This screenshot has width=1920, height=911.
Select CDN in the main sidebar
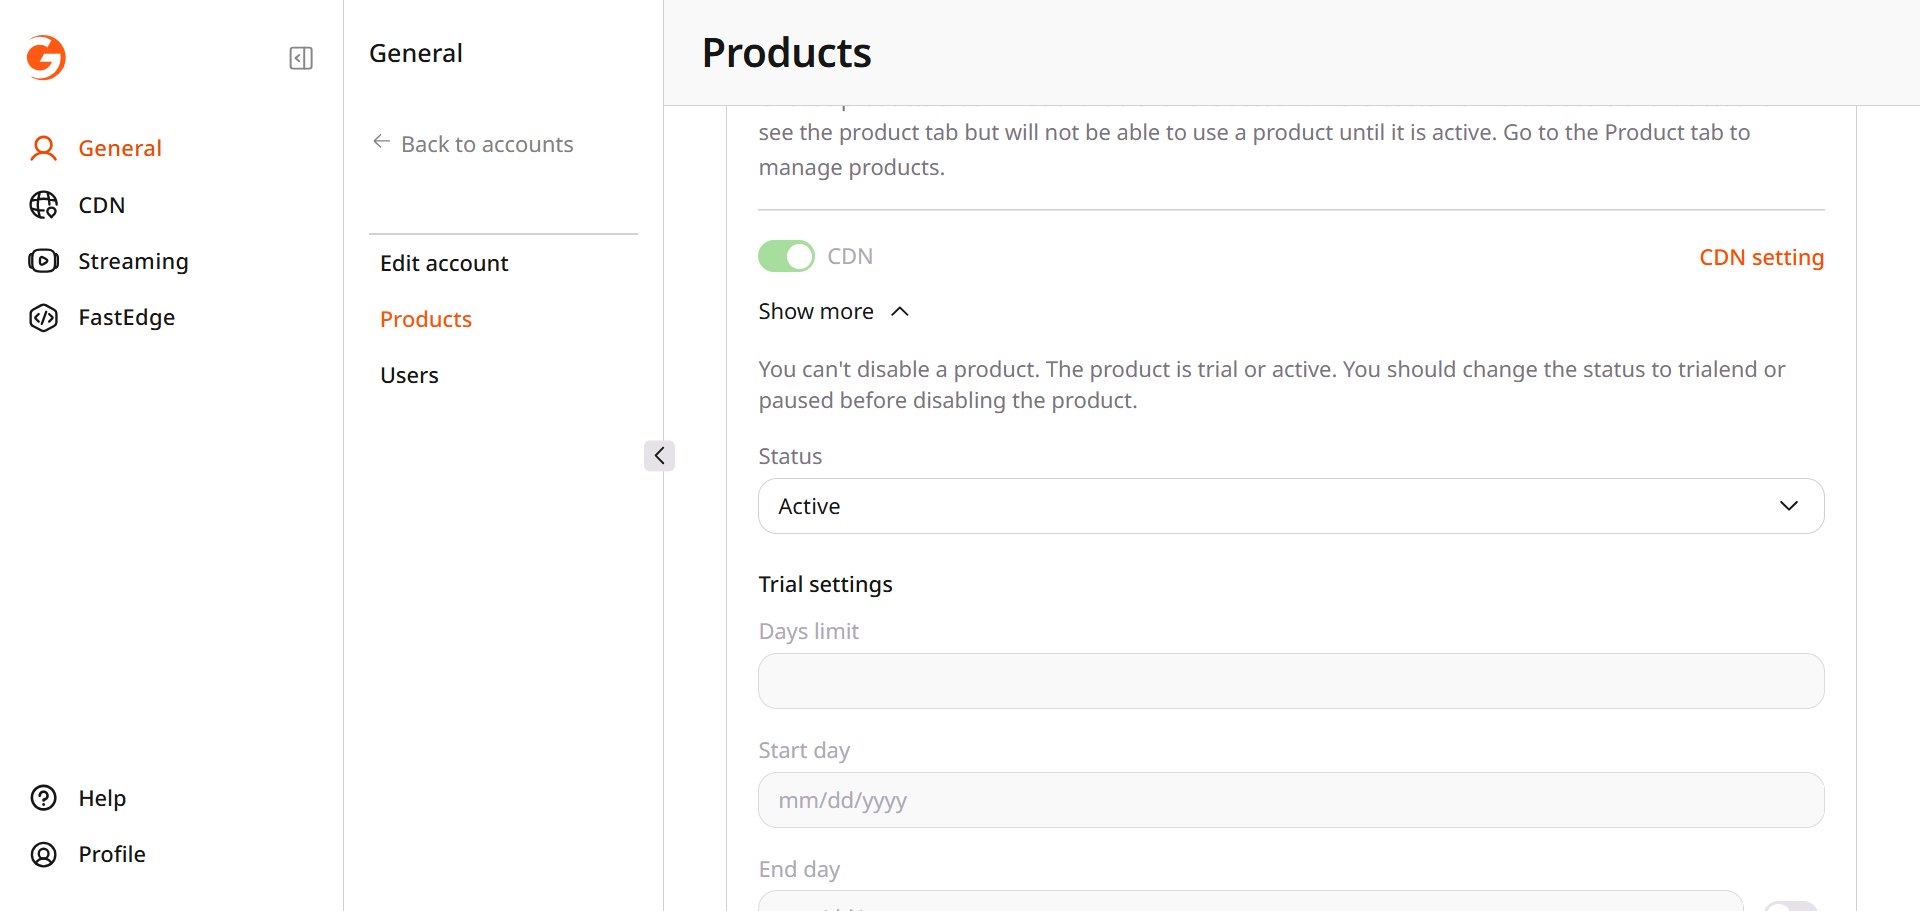pyautogui.click(x=102, y=205)
